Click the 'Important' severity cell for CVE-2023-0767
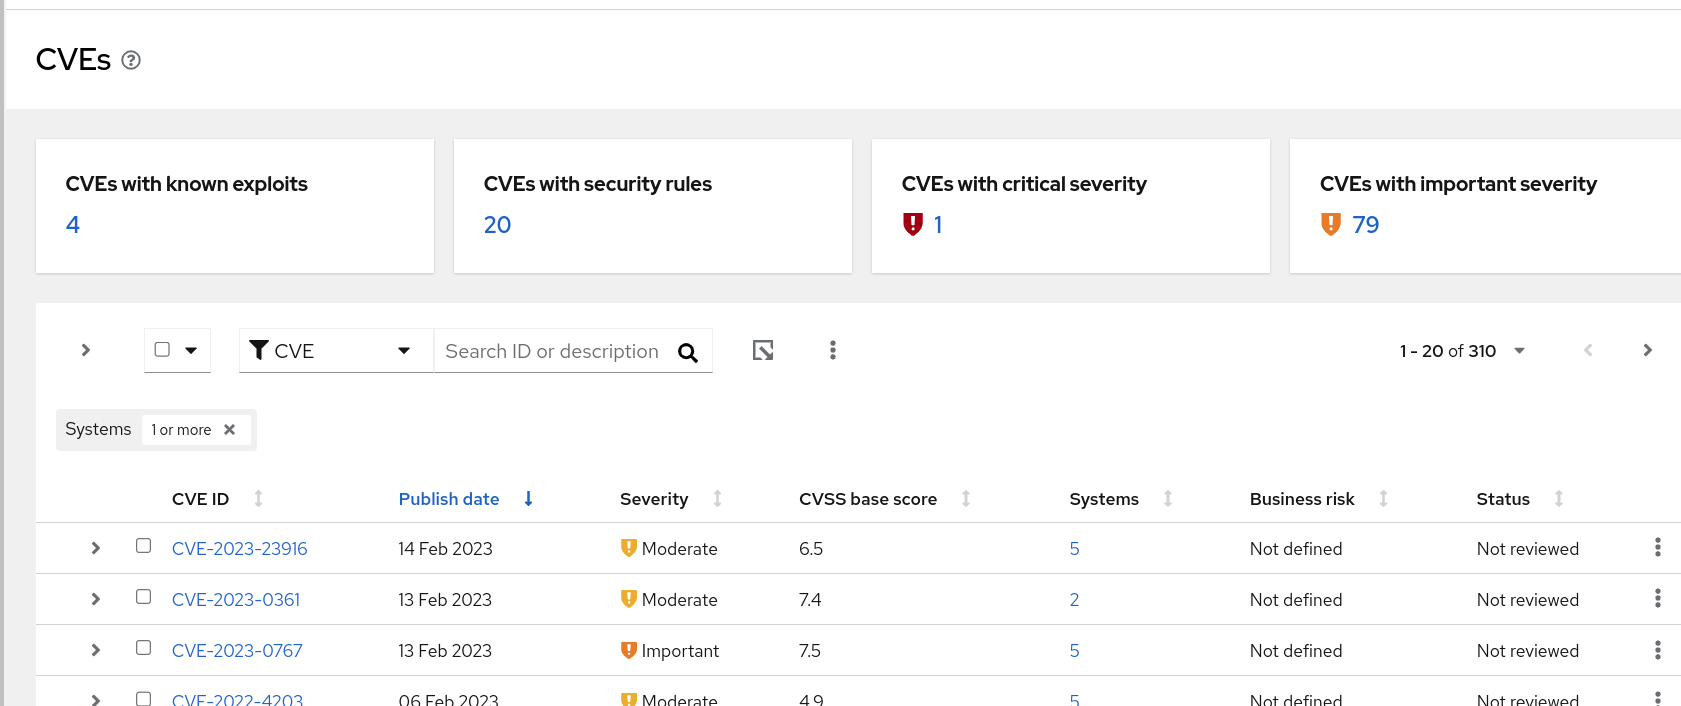This screenshot has width=1681, height=706. click(669, 651)
